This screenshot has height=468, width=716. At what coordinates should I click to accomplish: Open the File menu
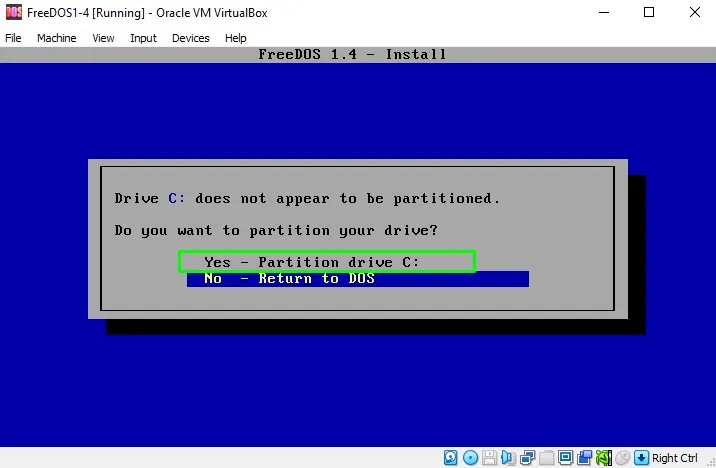coord(13,38)
